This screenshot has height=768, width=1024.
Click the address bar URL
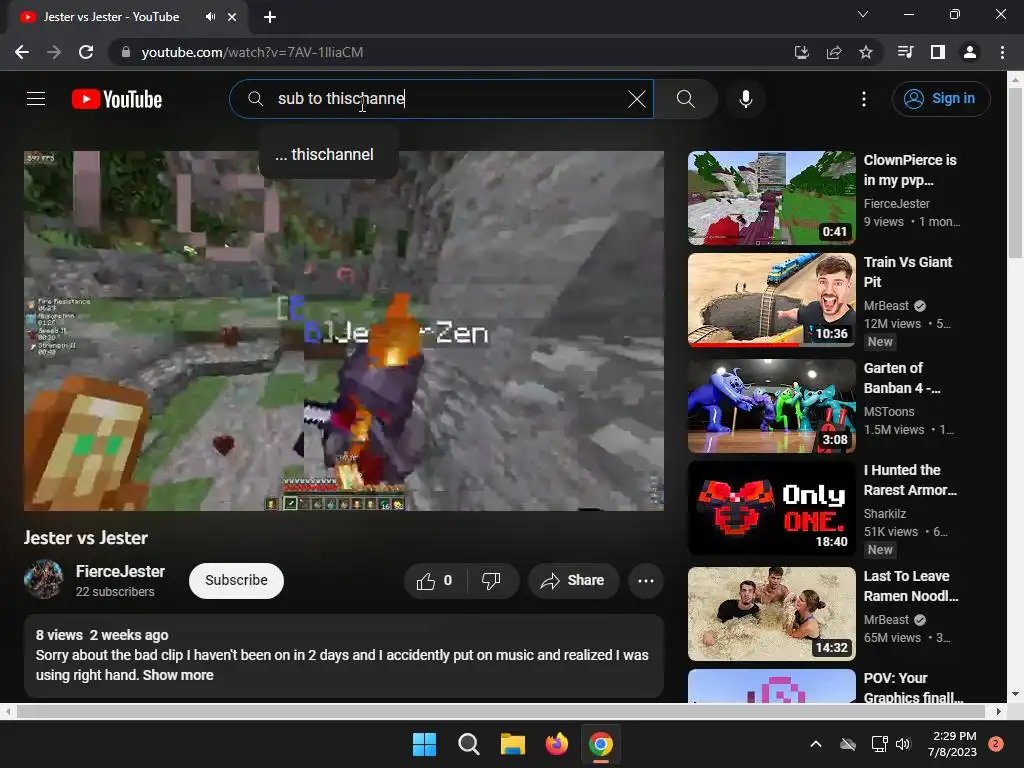(252, 52)
